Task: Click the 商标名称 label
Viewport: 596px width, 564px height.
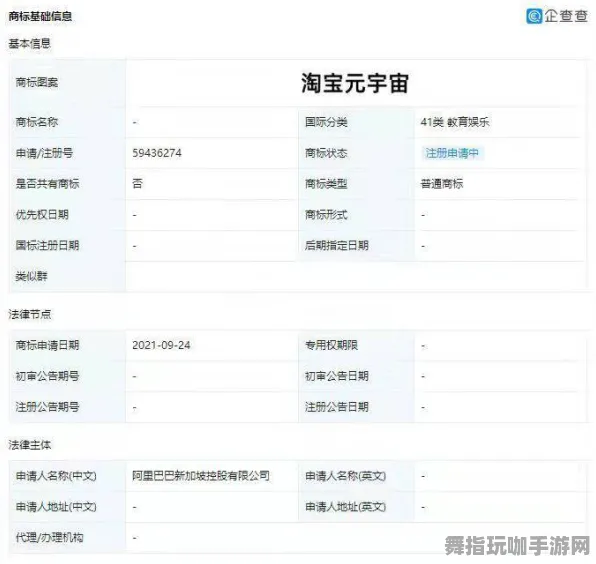Action: click(x=37, y=122)
